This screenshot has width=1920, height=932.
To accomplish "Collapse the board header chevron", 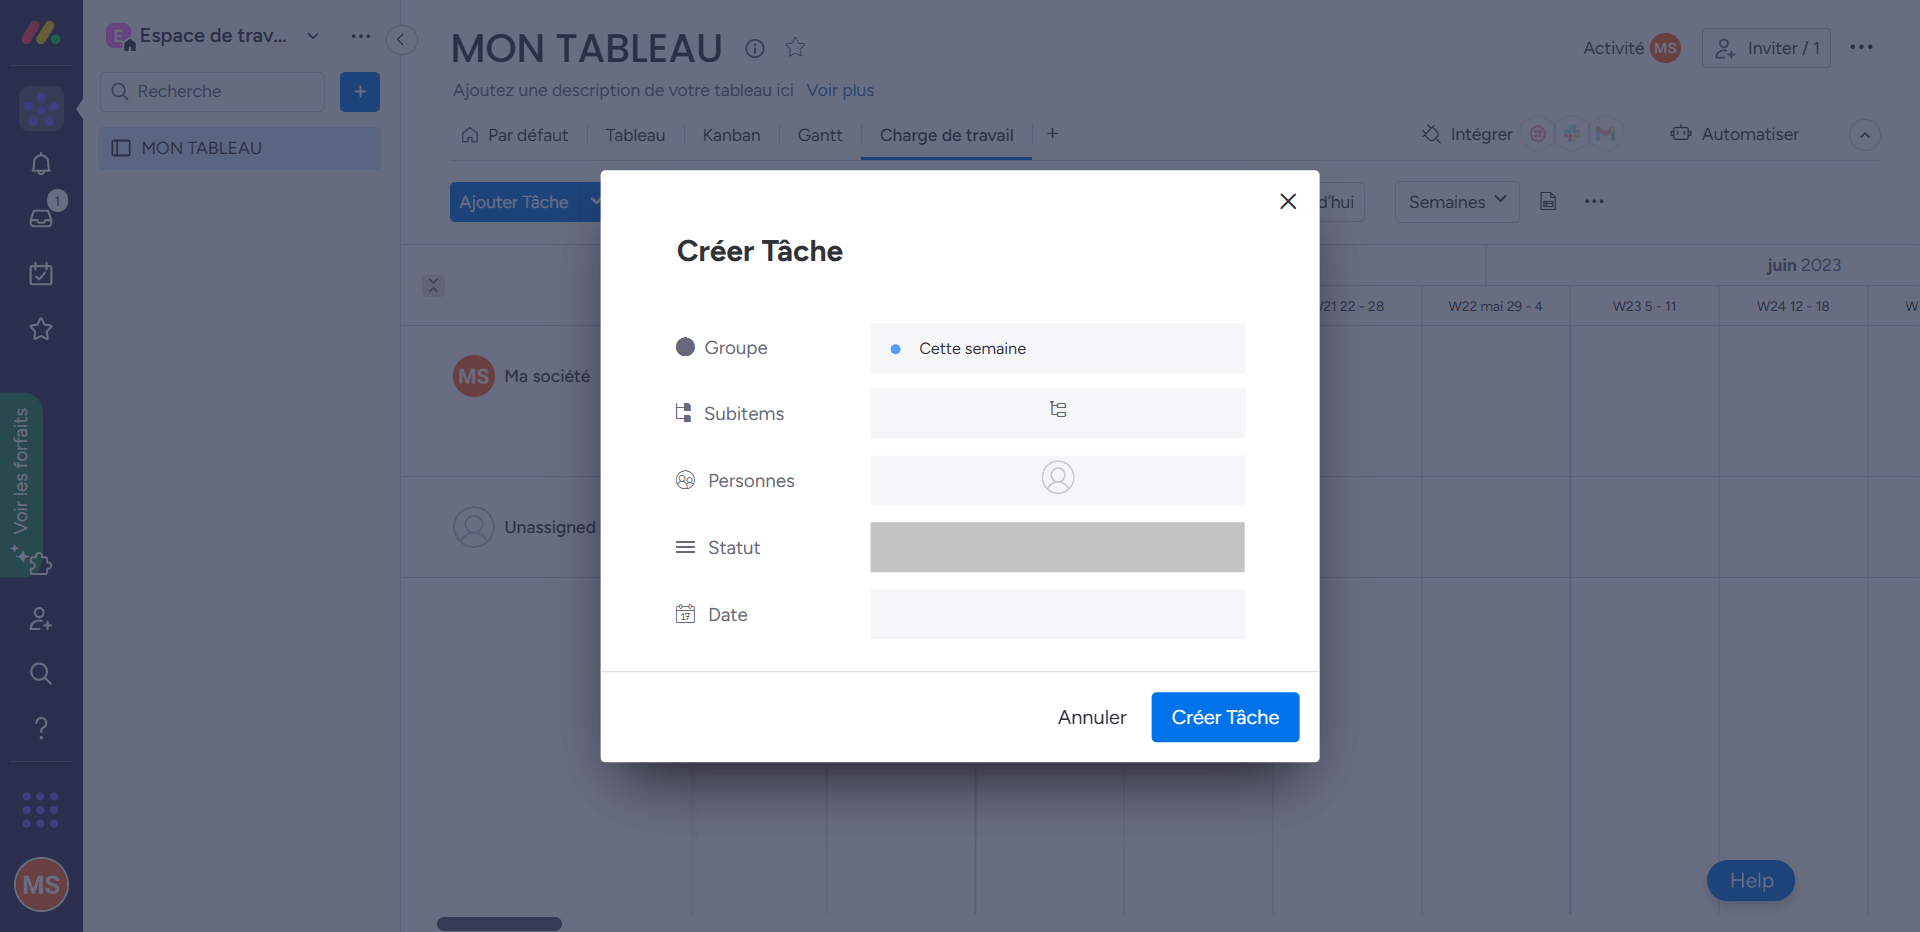I will tap(1864, 135).
